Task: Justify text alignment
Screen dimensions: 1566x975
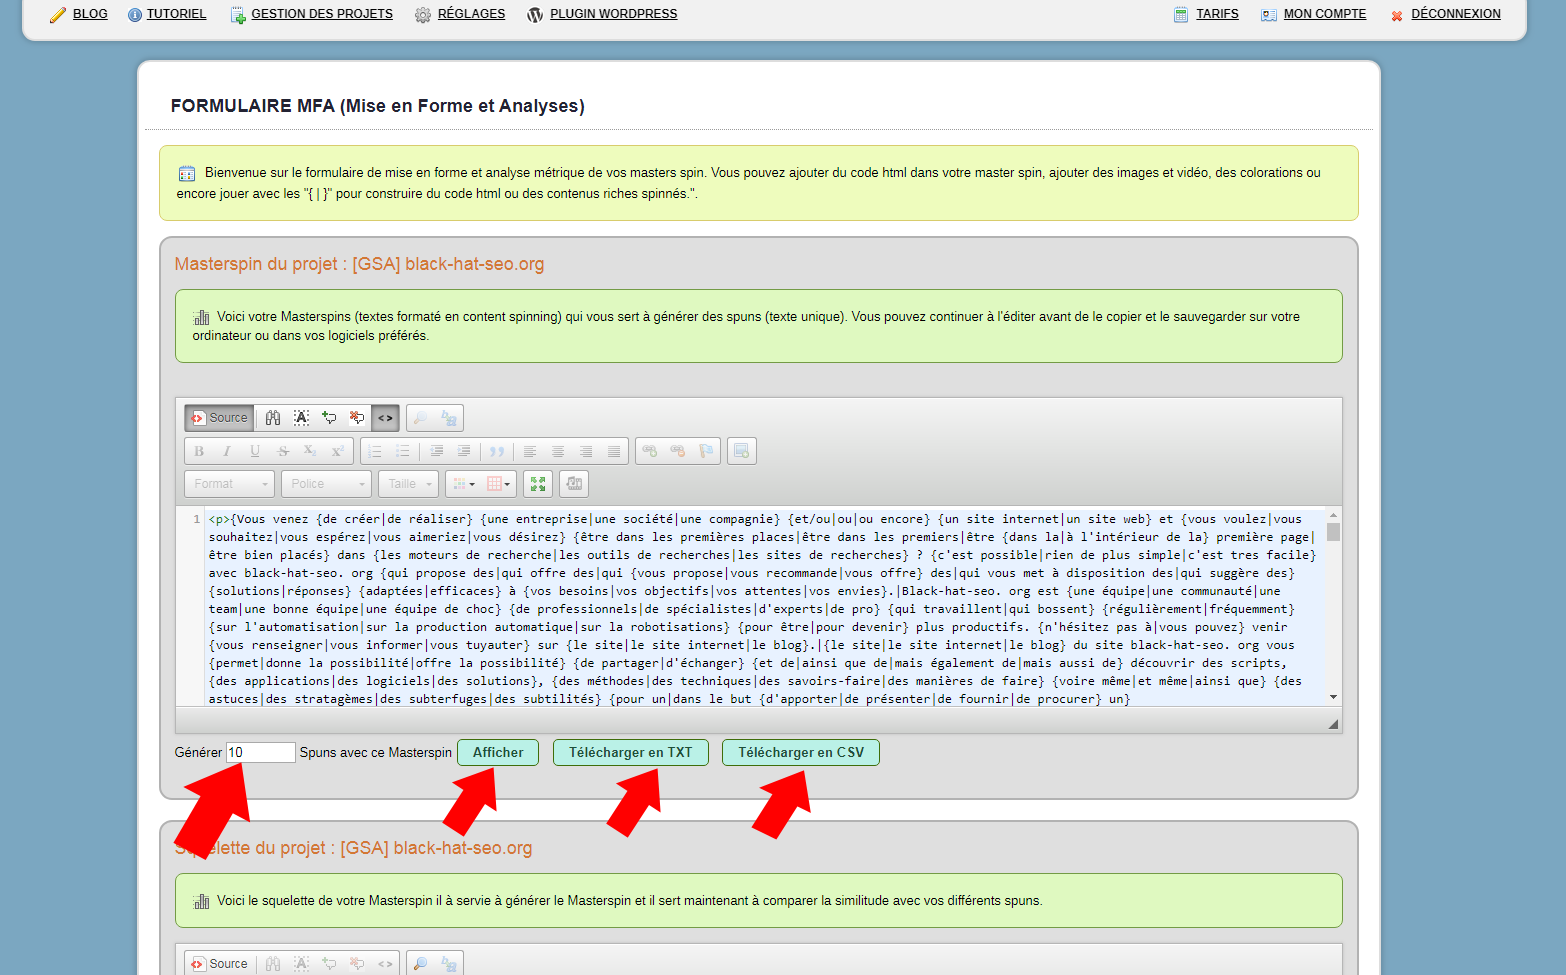Action: 614,451
